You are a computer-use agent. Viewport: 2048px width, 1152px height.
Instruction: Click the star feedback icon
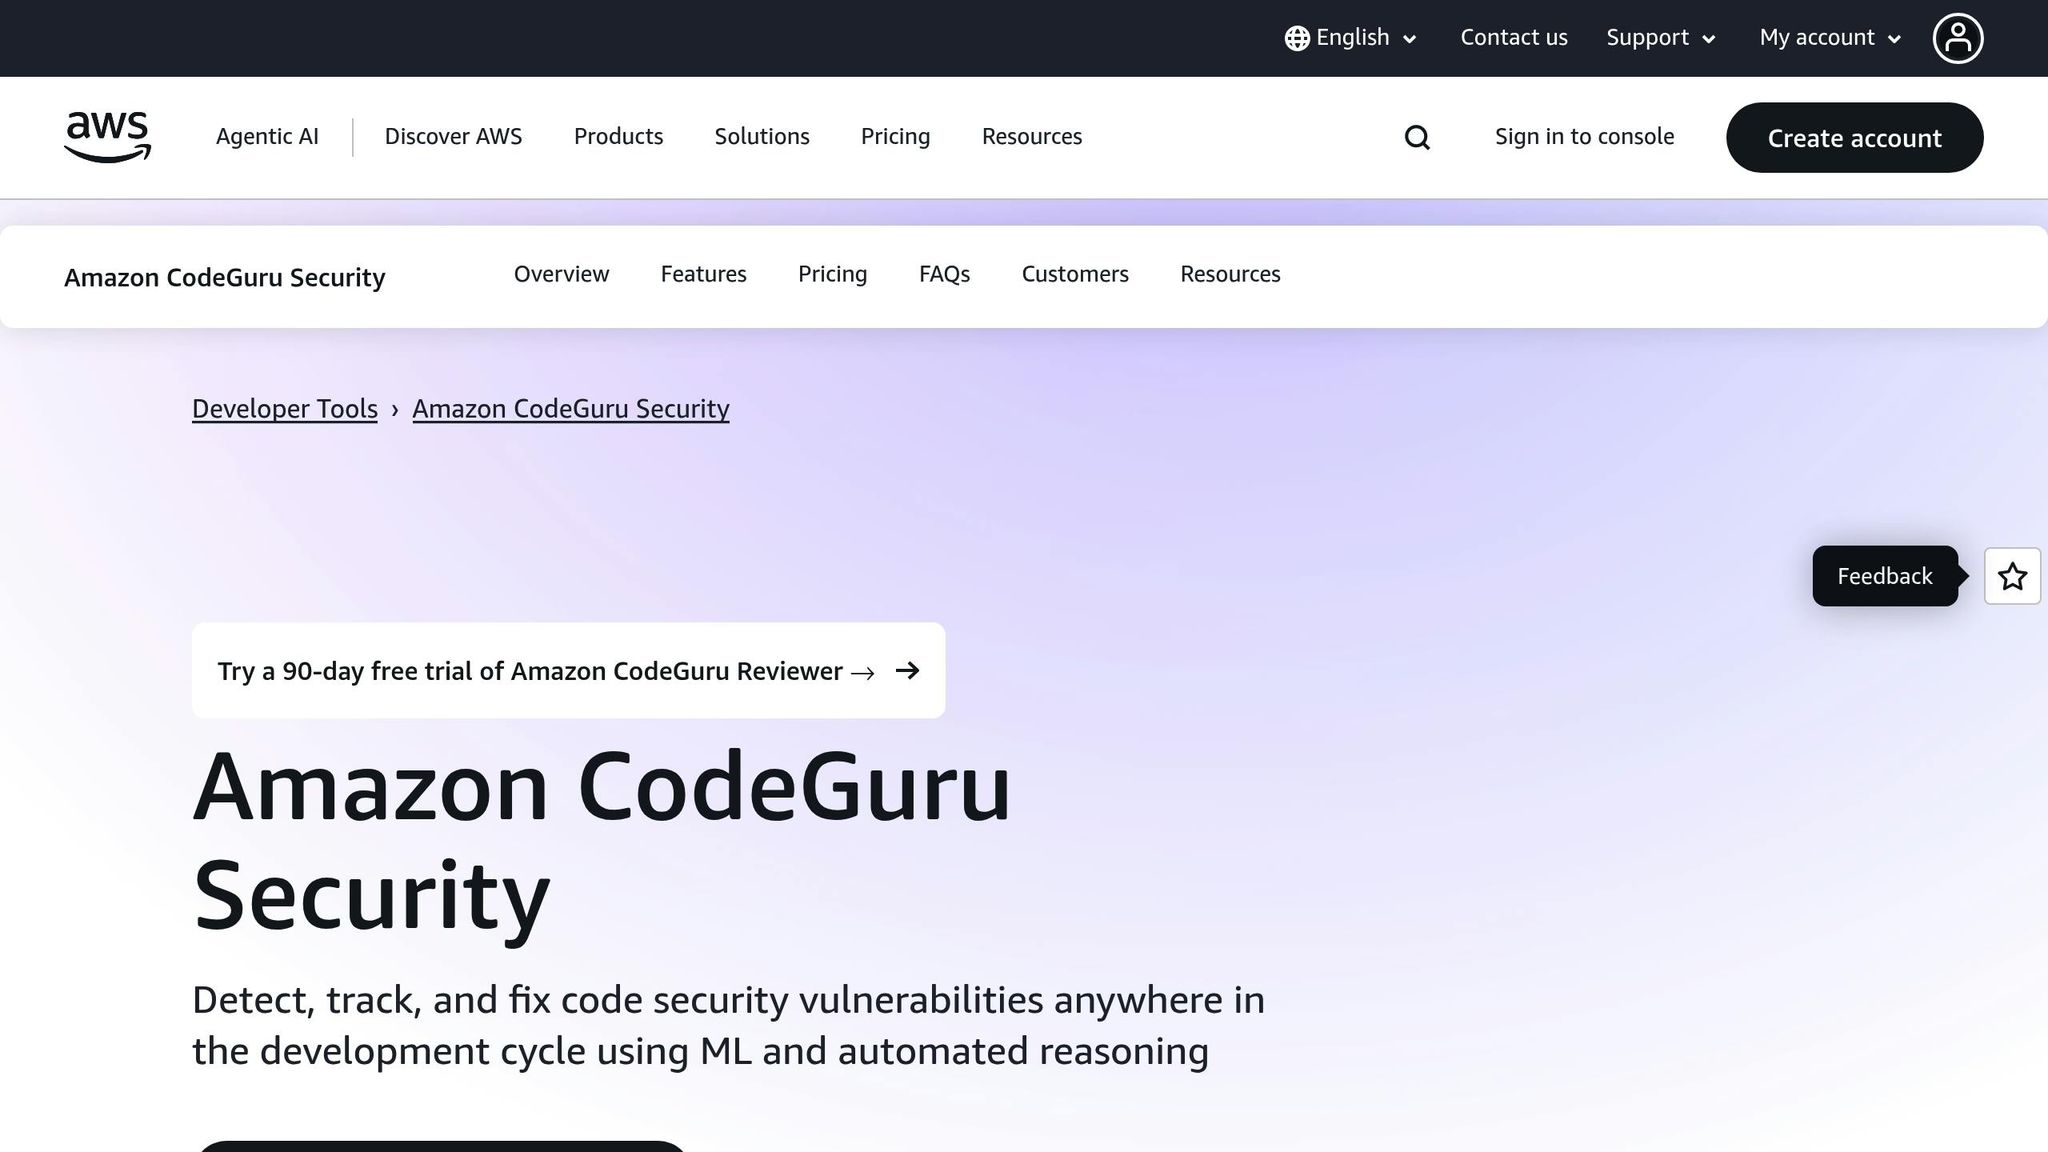point(2012,576)
